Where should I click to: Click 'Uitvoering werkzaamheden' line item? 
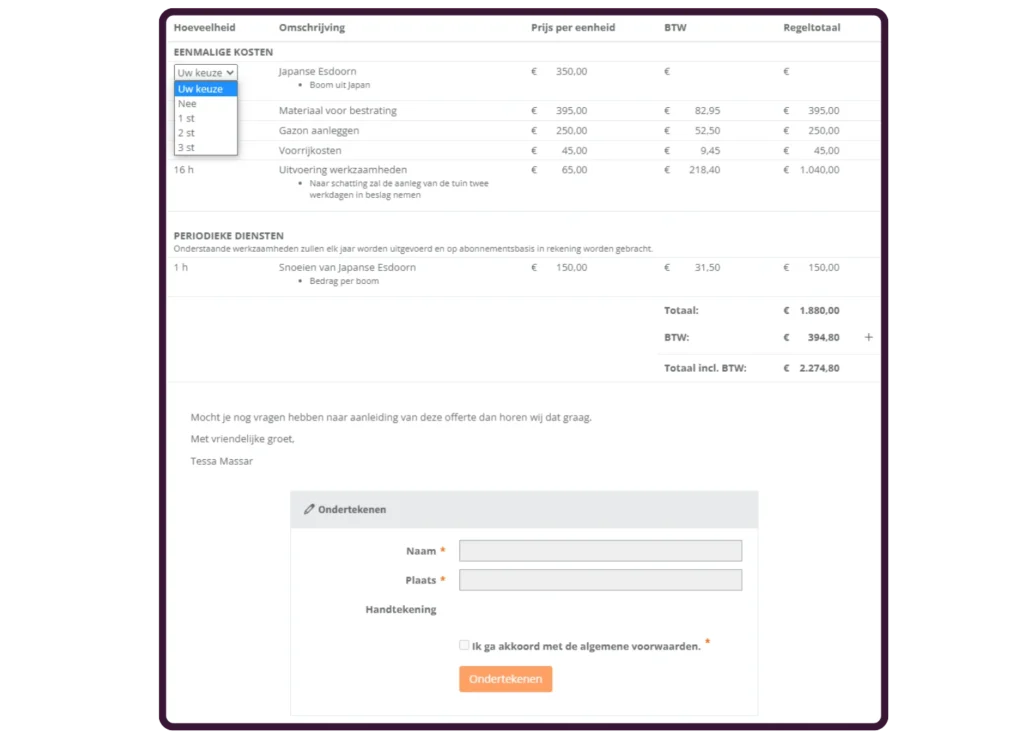coord(342,170)
